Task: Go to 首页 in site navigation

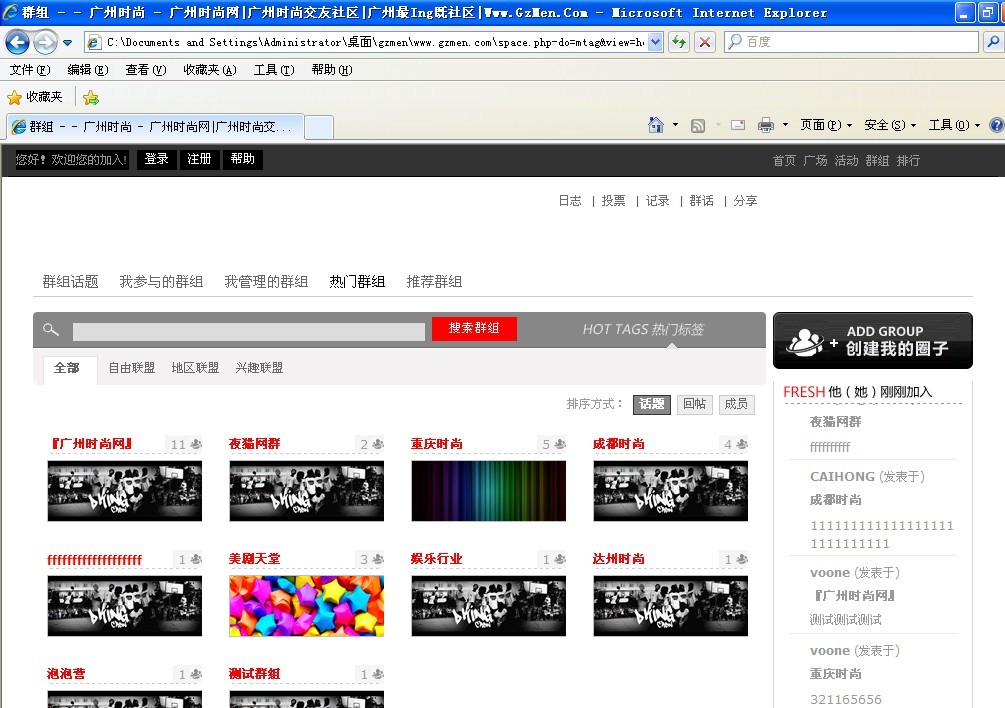Action: point(784,161)
